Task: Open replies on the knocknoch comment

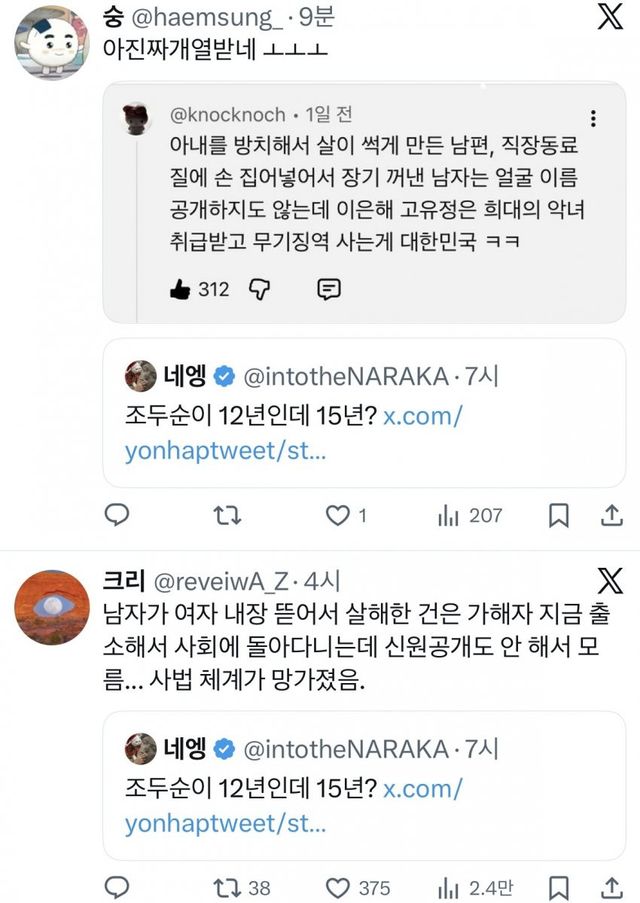Action: 328,289
